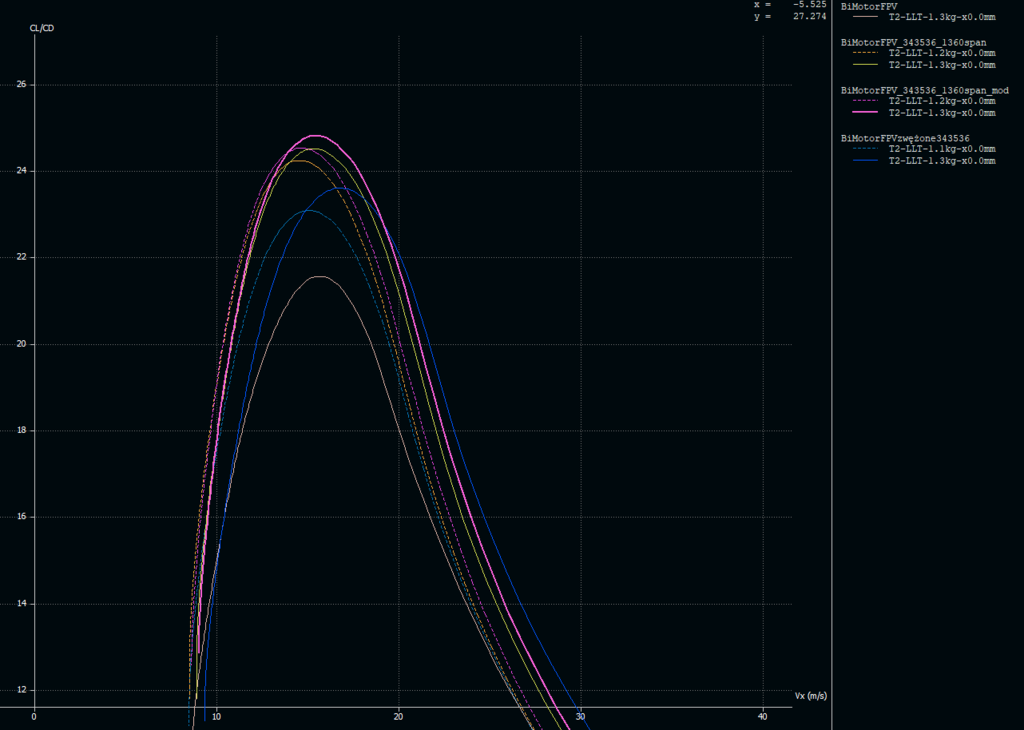The height and width of the screenshot is (730, 1024).
Task: Click the peak of the solid blue curve
Action: (x=340, y=187)
